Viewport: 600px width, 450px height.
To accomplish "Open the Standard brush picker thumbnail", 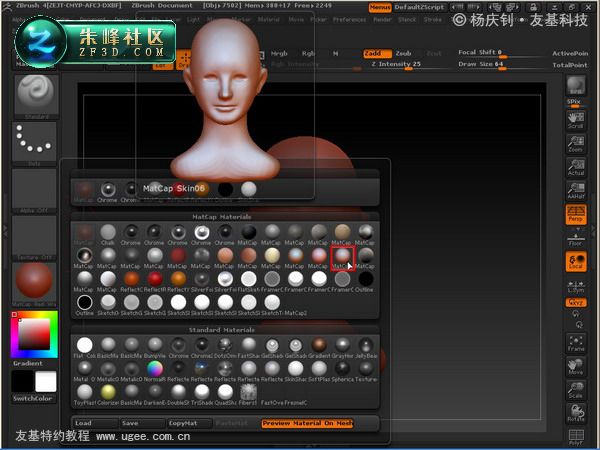I will click(x=36, y=97).
